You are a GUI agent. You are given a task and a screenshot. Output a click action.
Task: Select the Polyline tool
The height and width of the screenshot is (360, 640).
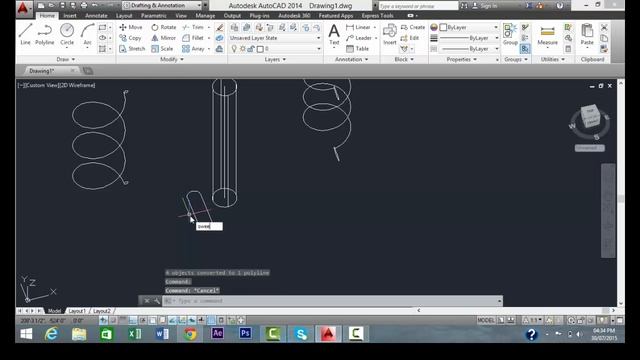(44, 34)
